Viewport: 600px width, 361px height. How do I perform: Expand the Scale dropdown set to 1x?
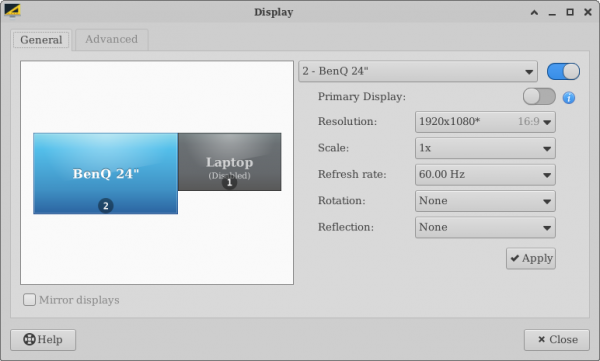[485, 148]
